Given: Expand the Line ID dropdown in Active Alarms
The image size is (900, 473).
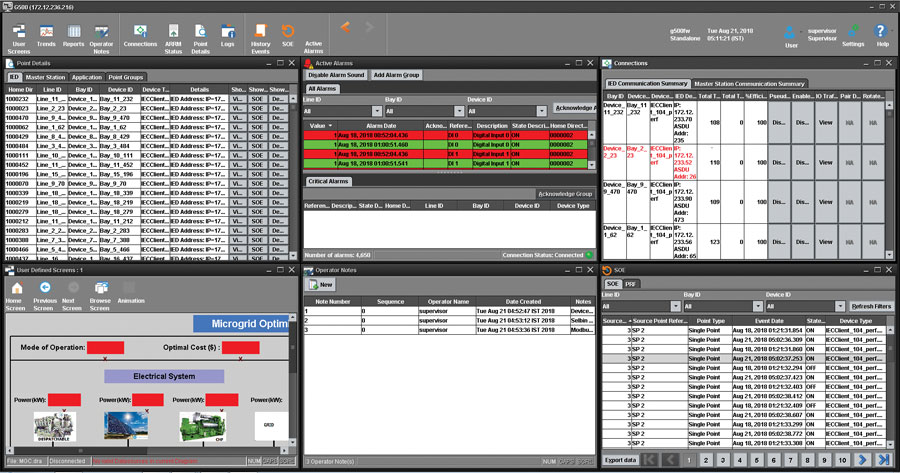Looking at the screenshot, I should point(377,111).
